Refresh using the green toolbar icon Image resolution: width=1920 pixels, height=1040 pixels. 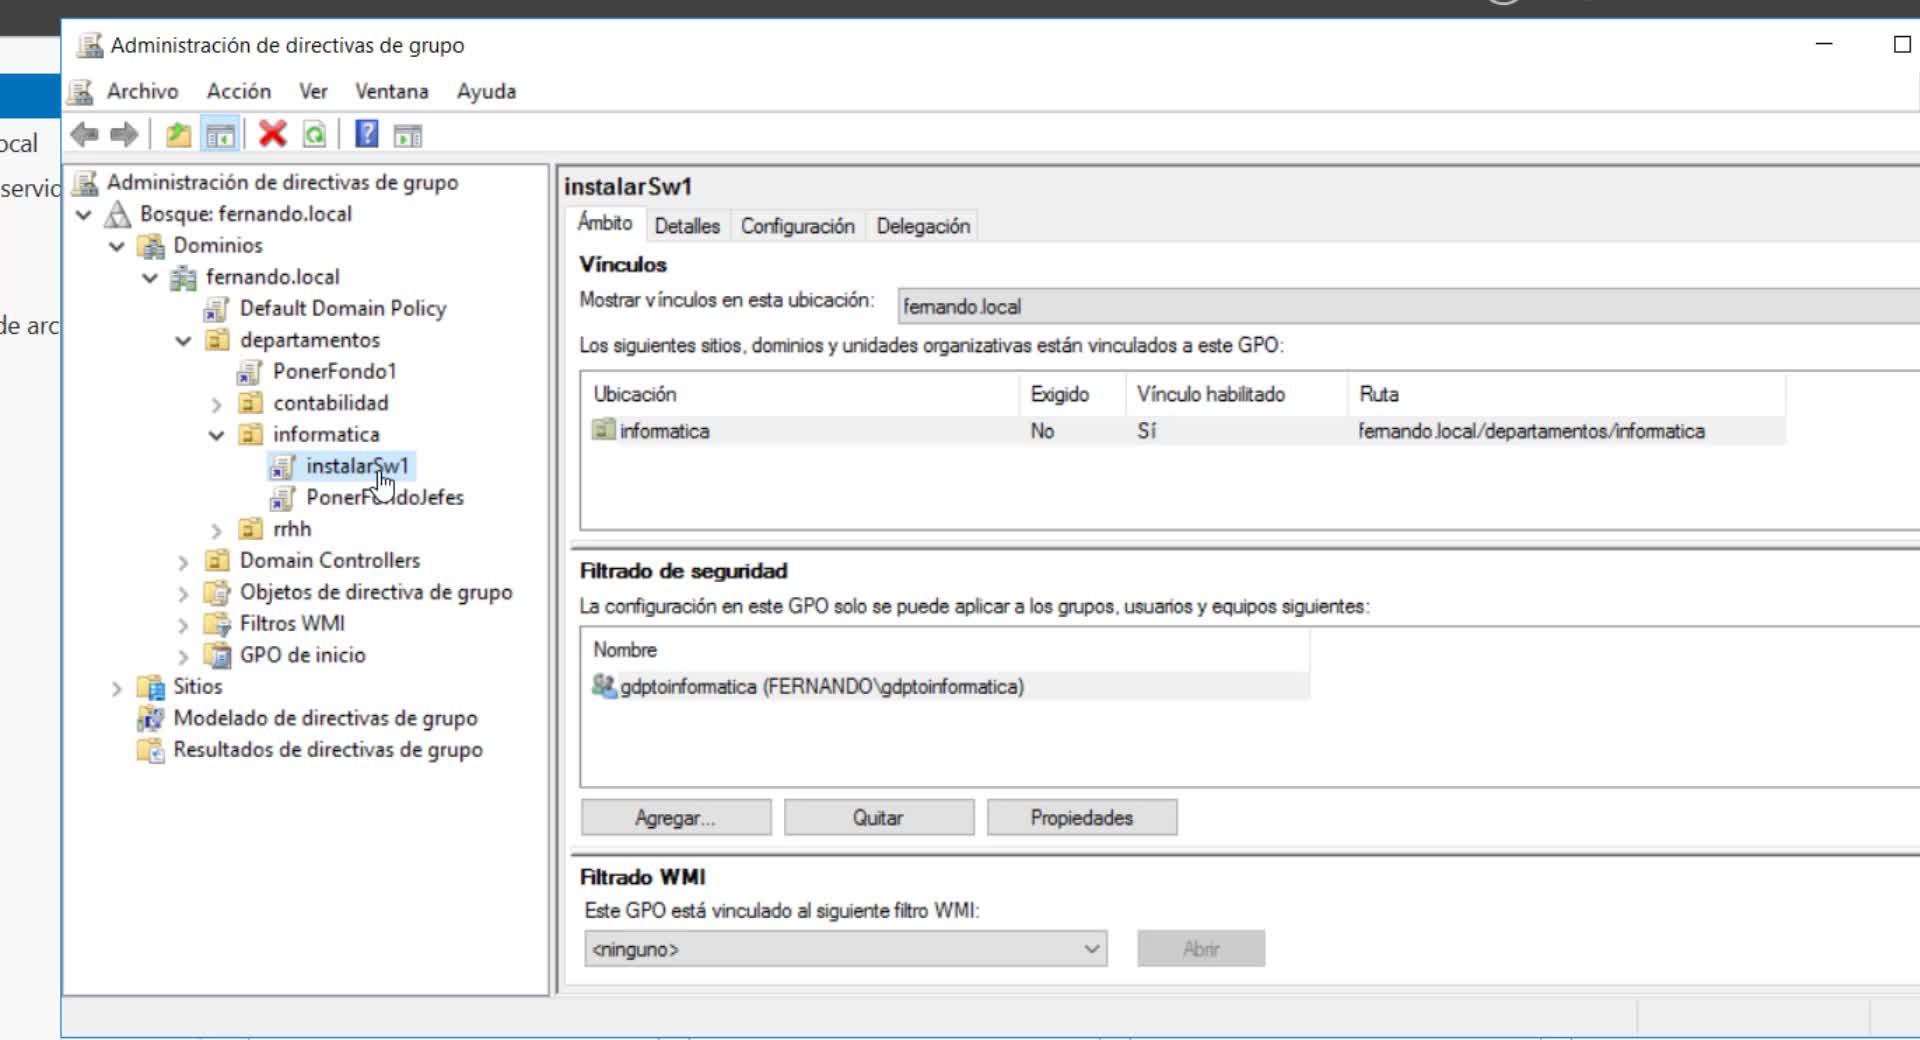click(x=314, y=134)
